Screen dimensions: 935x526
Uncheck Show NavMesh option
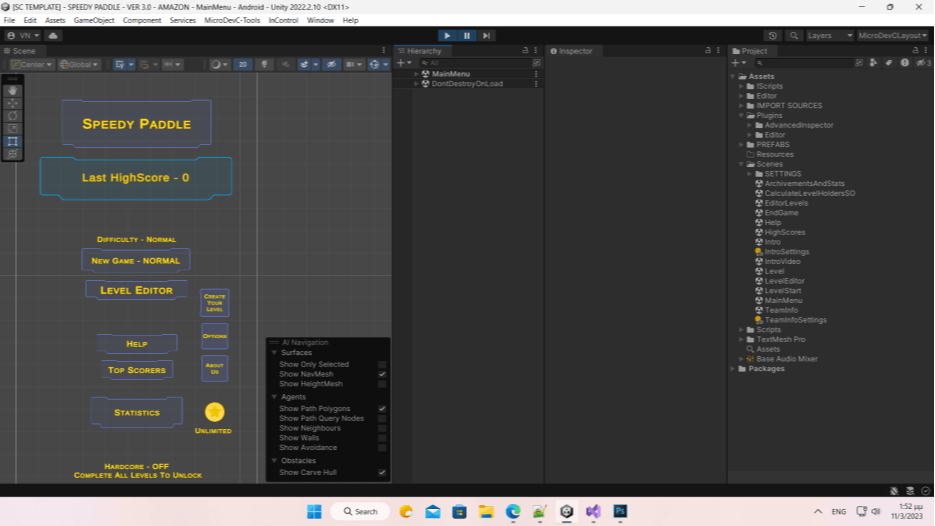(x=382, y=374)
